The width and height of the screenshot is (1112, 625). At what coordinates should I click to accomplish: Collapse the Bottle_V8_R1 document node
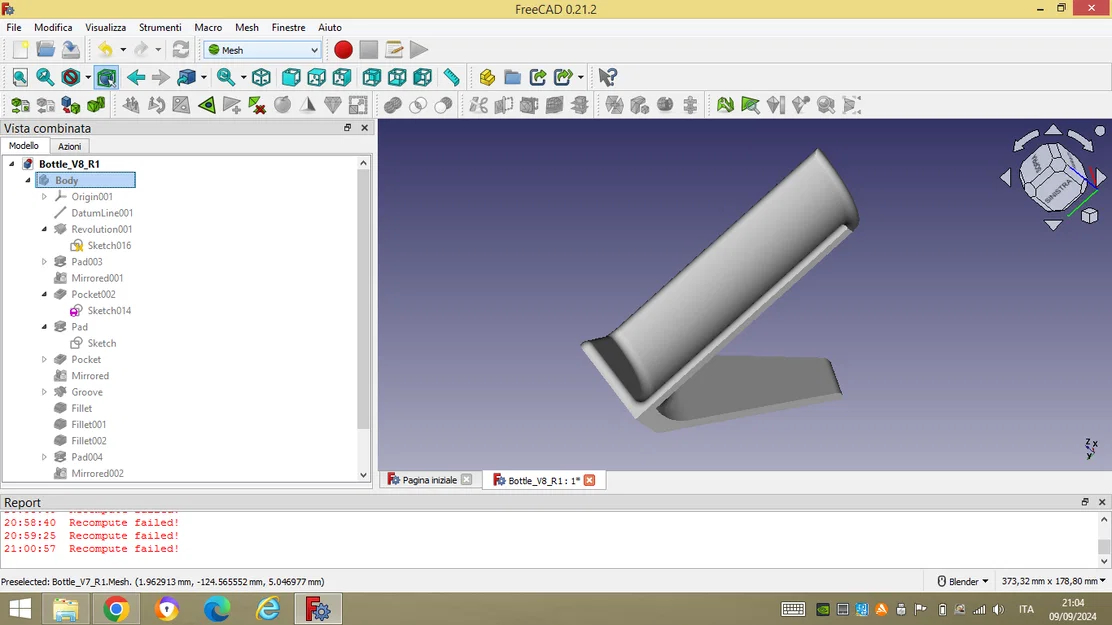[11, 164]
